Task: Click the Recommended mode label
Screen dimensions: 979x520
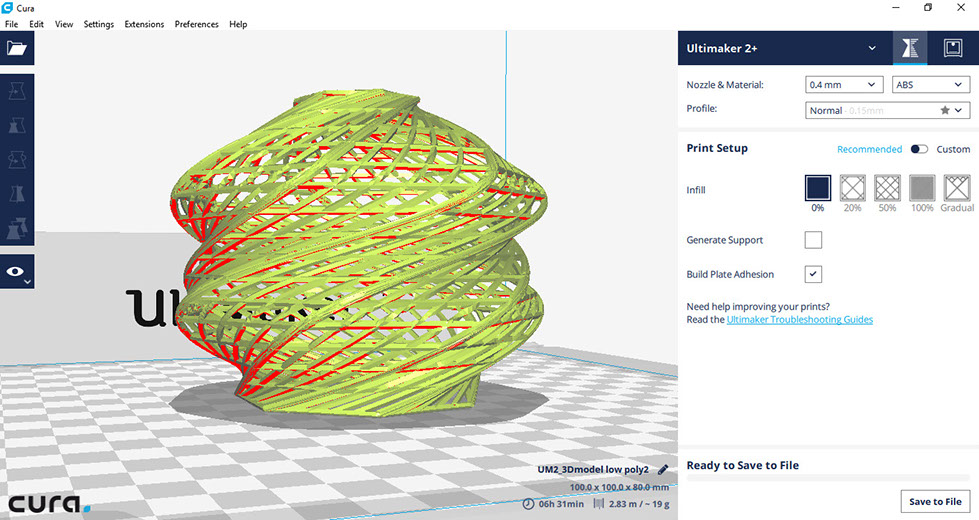Action: (869, 149)
